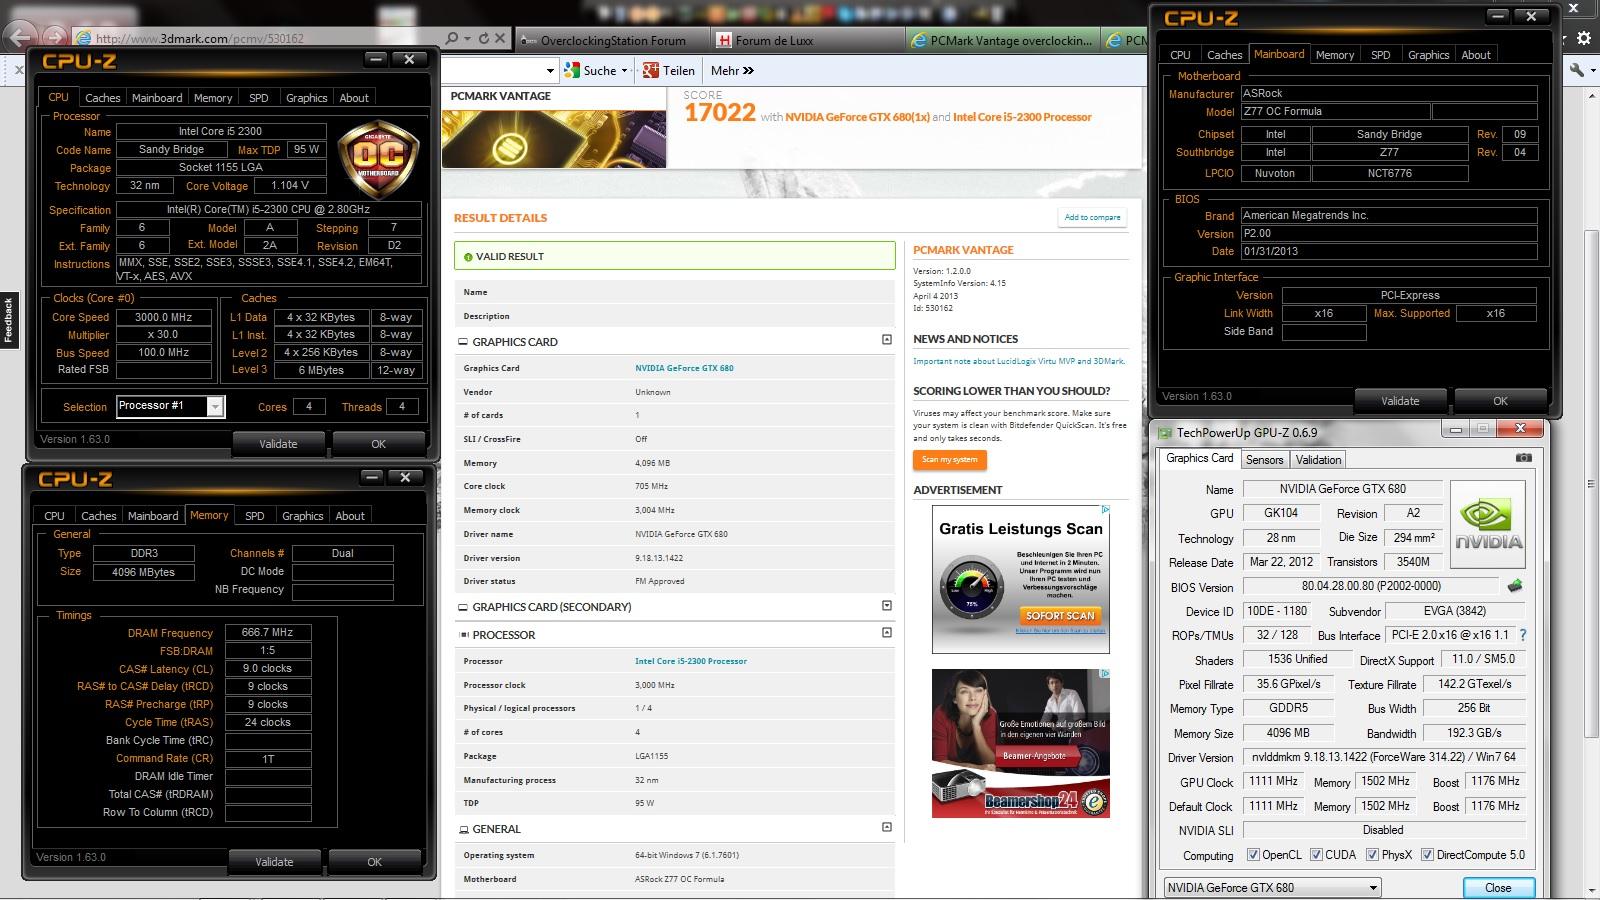Click the browser forward arrow button
This screenshot has width=1600, height=900.
57,39
